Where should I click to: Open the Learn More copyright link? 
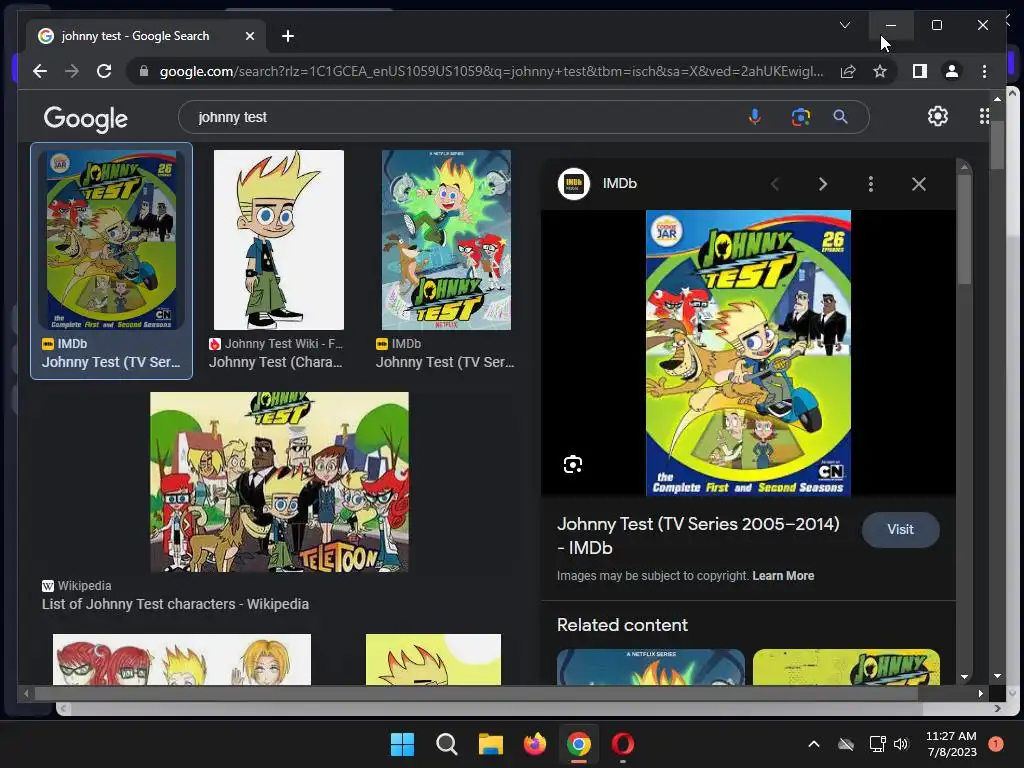[x=783, y=575]
